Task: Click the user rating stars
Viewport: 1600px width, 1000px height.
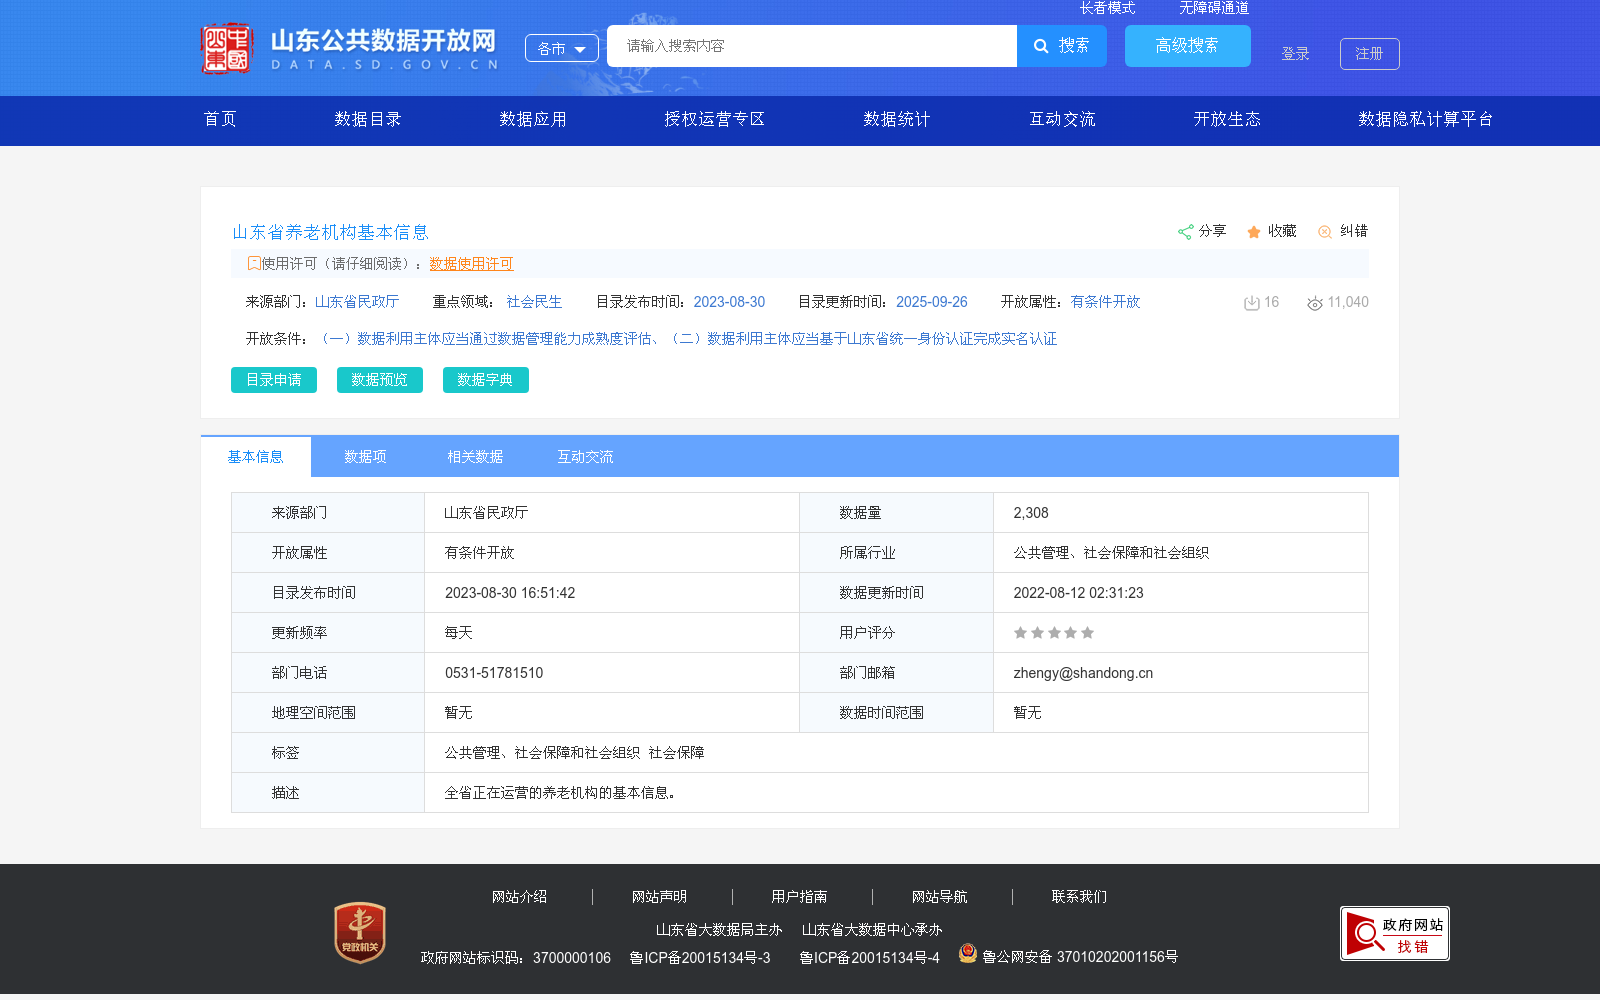Action: tap(1054, 633)
